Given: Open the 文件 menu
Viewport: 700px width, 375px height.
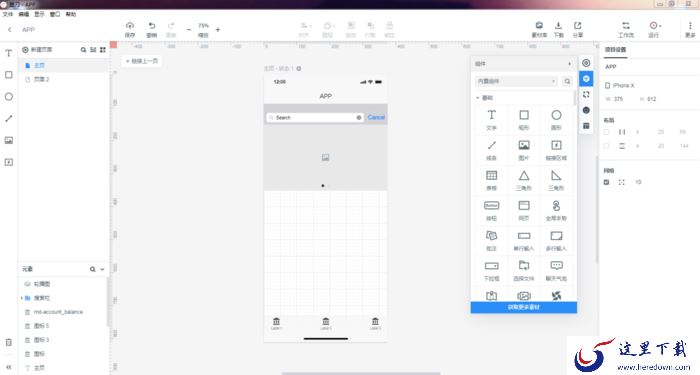Looking at the screenshot, I should (x=8, y=14).
